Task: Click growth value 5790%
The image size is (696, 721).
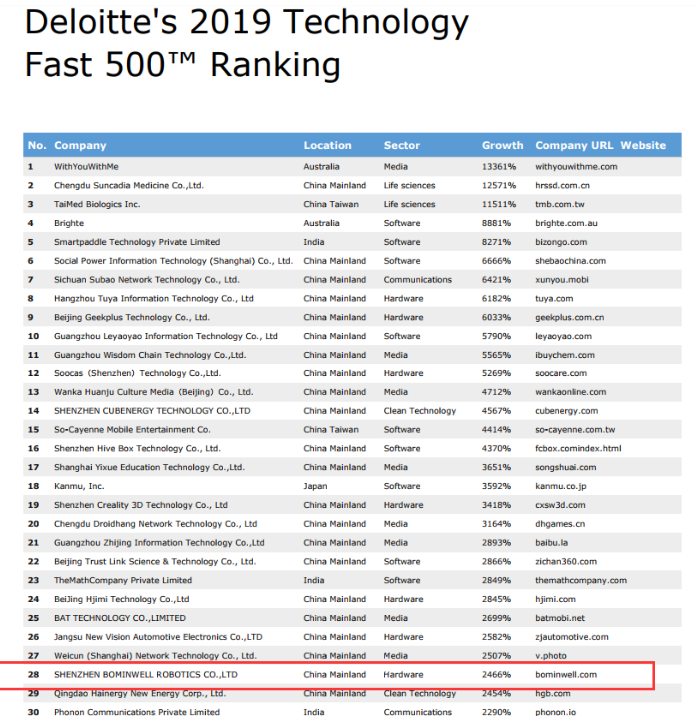Action: pos(496,336)
